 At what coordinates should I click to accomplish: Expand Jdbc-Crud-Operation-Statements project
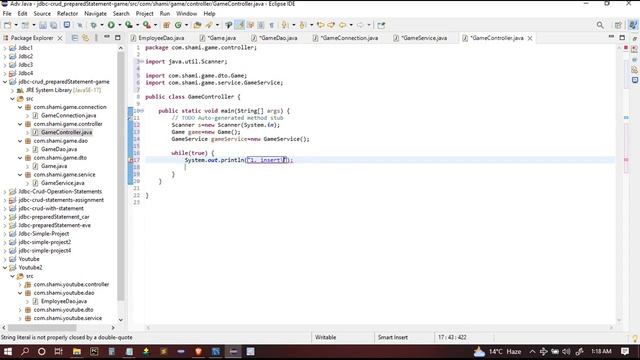[5, 191]
